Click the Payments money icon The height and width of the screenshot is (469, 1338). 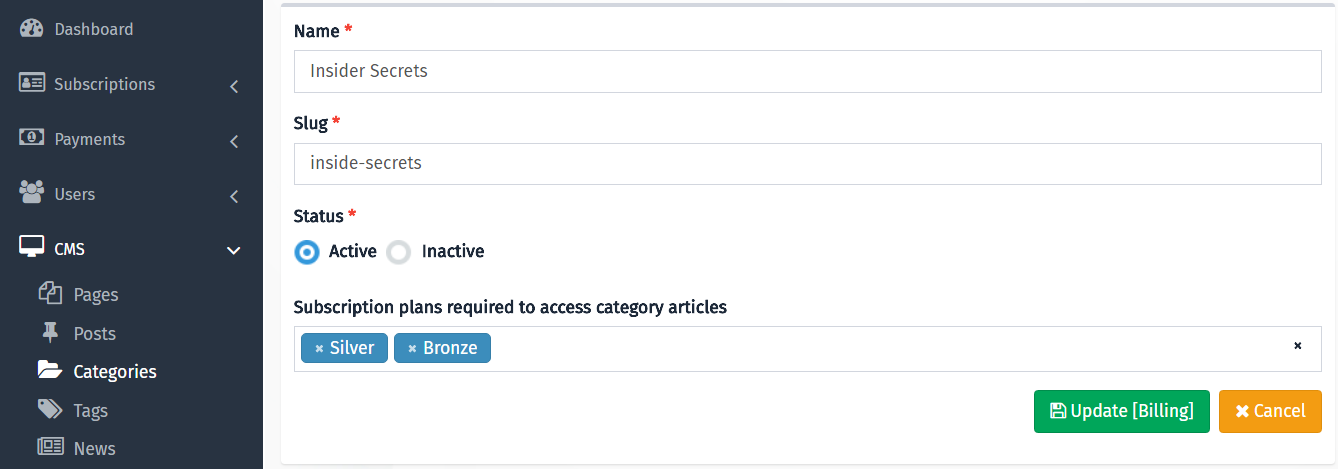32,138
